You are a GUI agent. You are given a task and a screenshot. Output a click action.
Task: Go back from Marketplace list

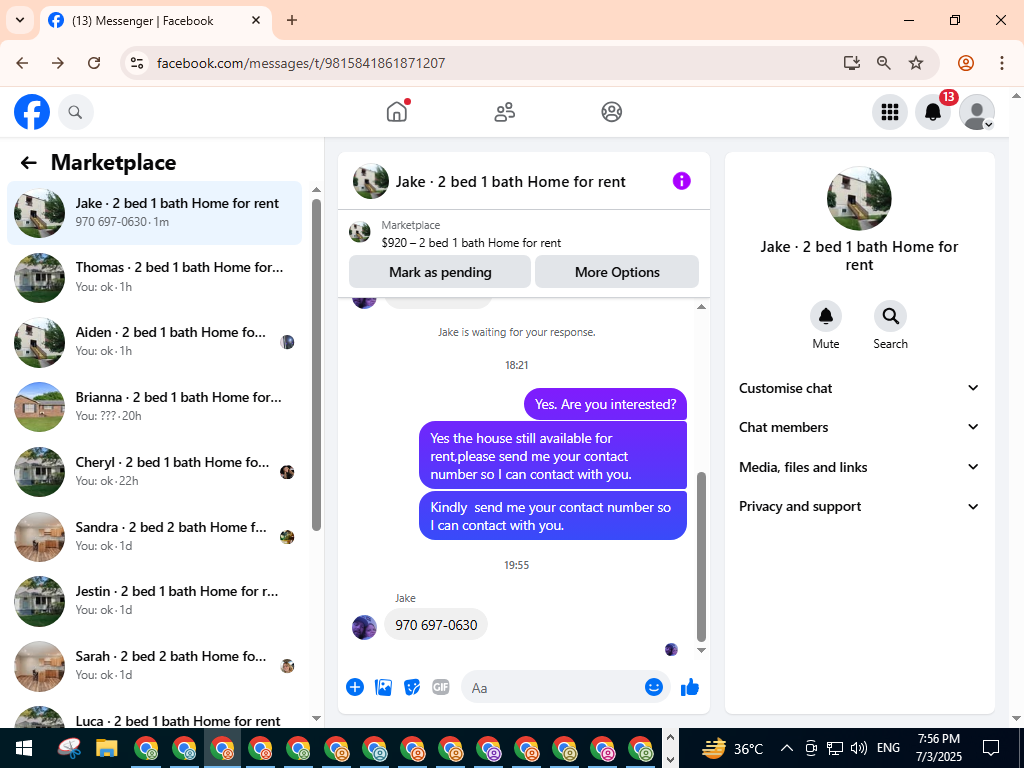click(x=29, y=163)
